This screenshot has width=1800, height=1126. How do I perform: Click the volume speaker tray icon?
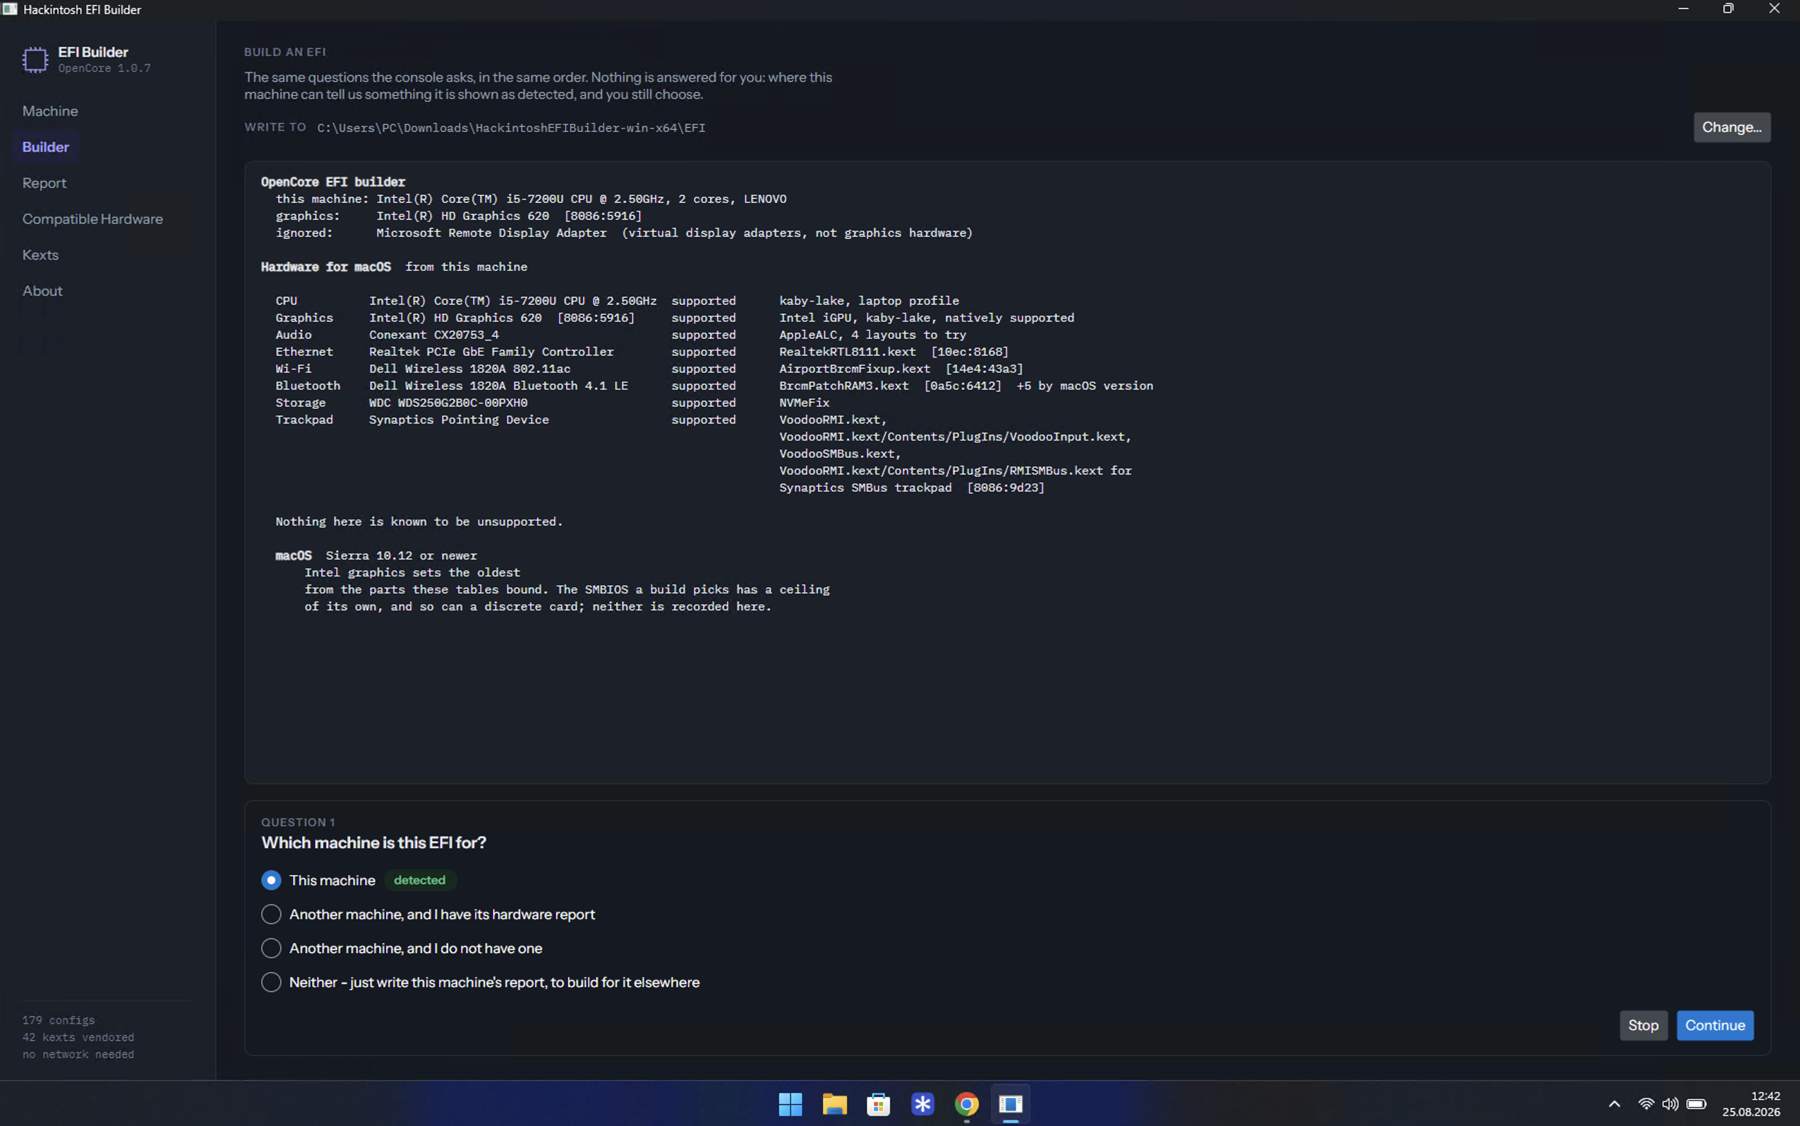click(x=1670, y=1104)
